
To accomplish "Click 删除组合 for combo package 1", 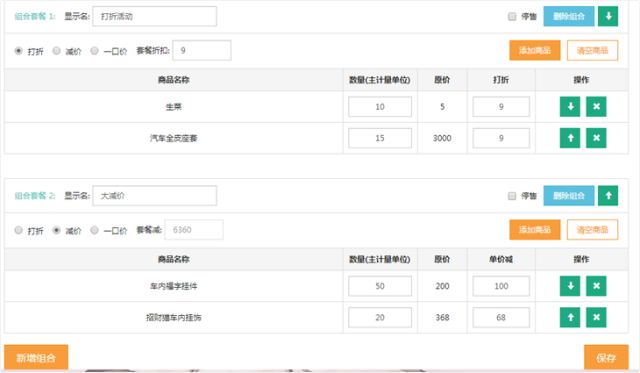I will 569,16.
